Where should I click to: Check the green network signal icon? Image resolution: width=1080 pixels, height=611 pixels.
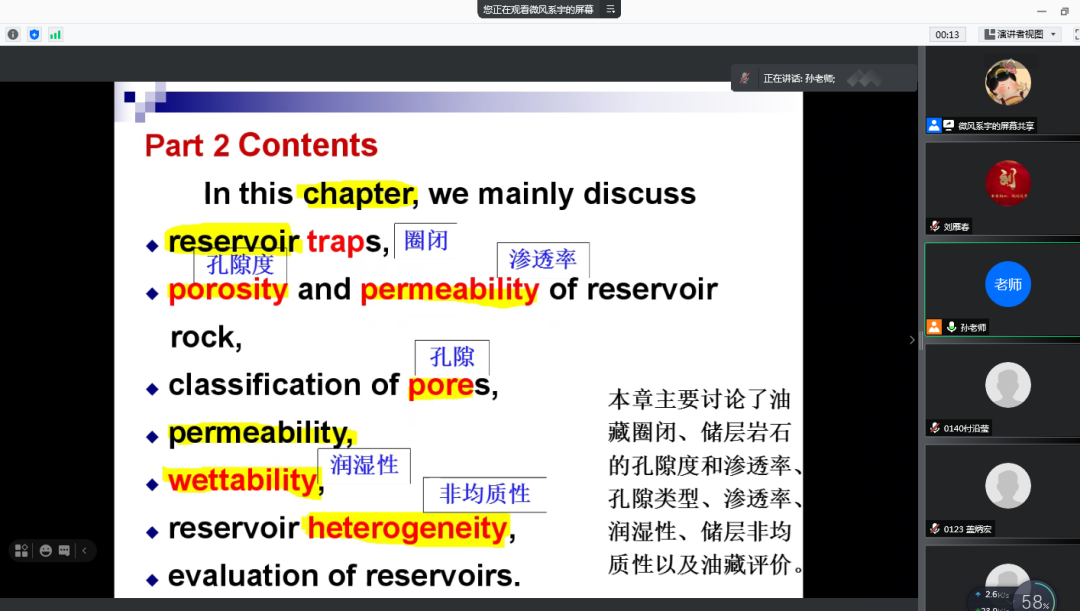[x=55, y=34]
